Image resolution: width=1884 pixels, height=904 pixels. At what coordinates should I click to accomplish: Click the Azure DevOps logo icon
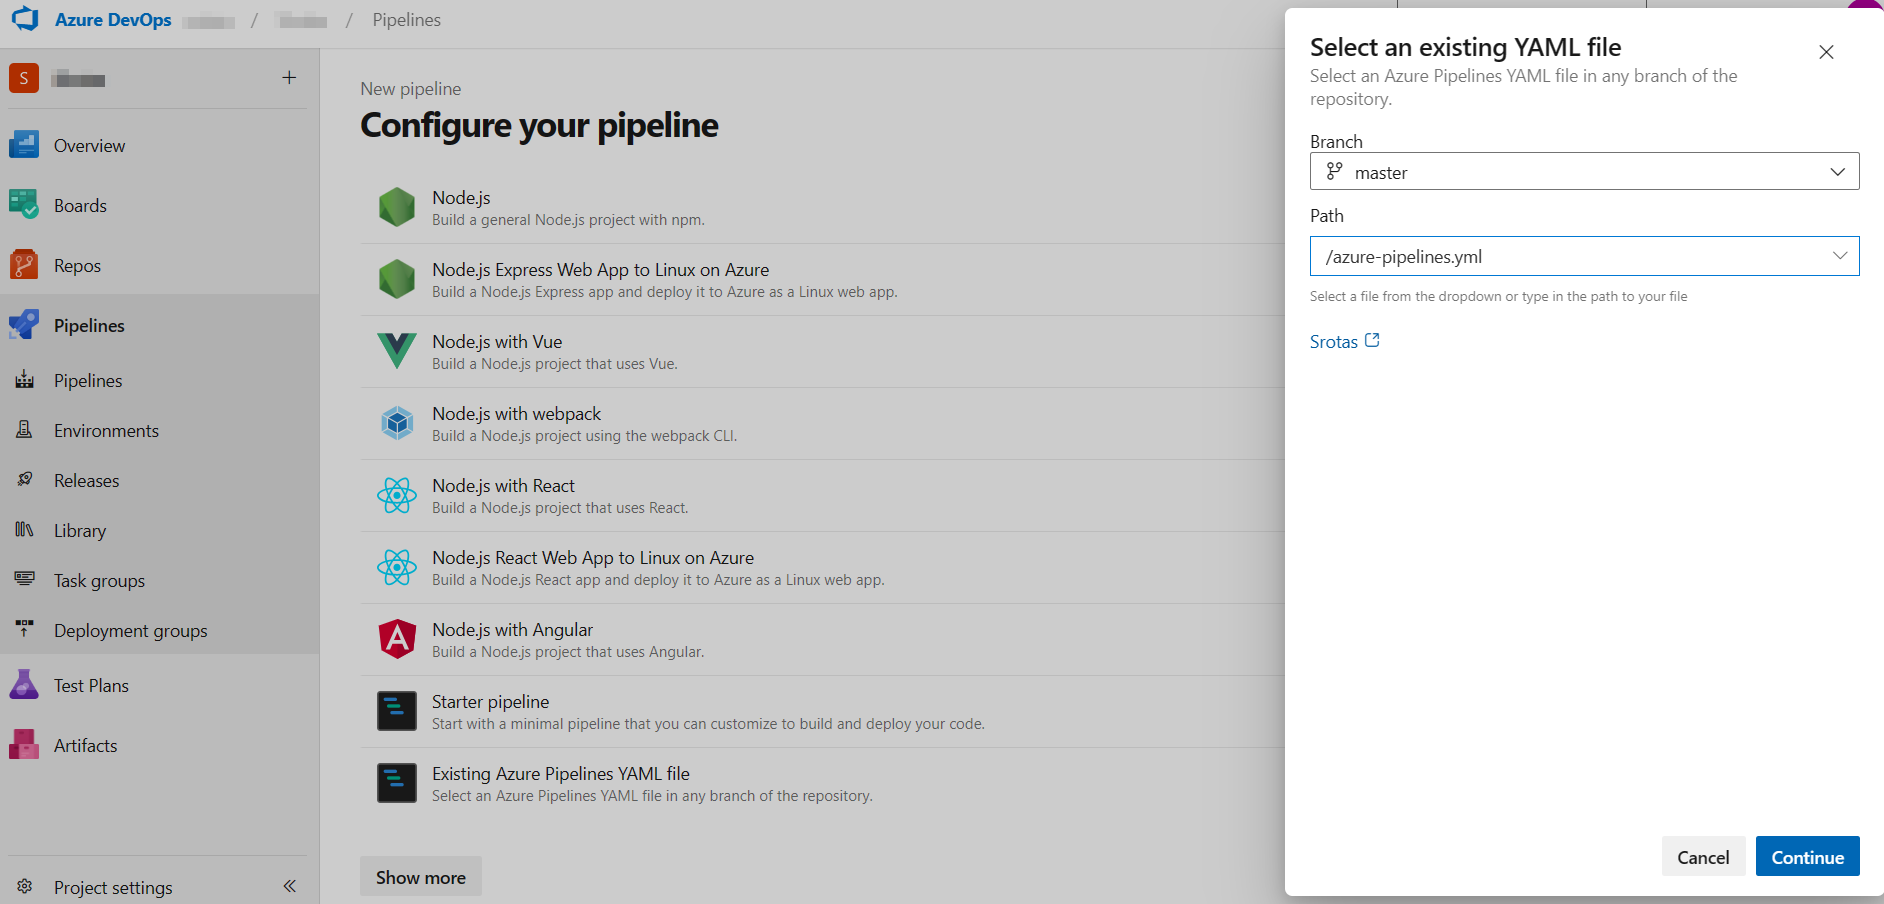point(25,18)
